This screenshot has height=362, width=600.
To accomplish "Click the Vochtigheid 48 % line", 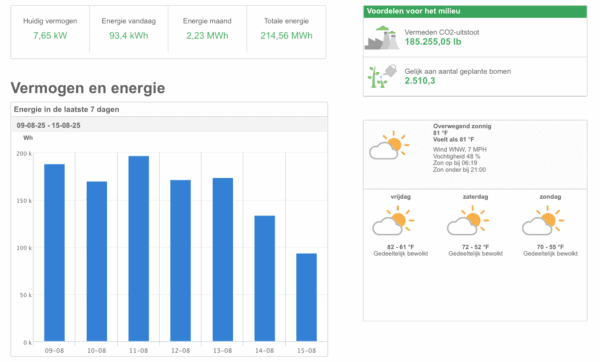I will pyautogui.click(x=456, y=157).
